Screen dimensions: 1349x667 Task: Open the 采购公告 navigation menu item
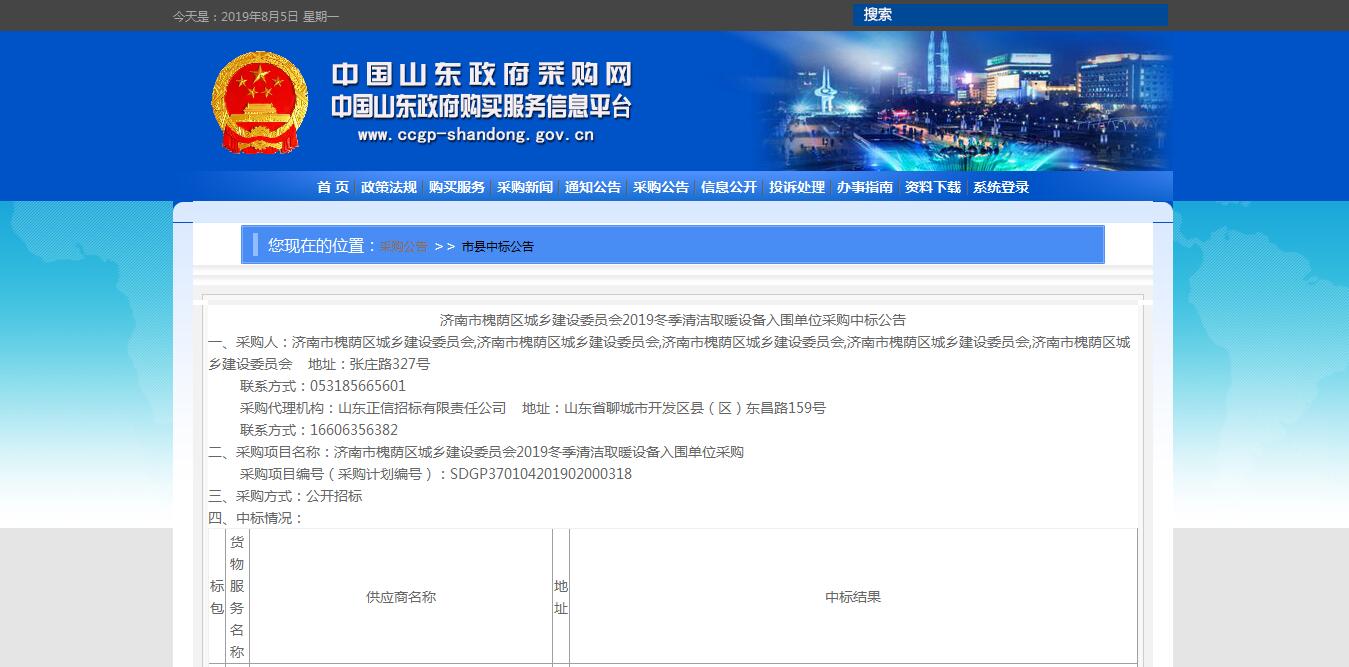661,187
